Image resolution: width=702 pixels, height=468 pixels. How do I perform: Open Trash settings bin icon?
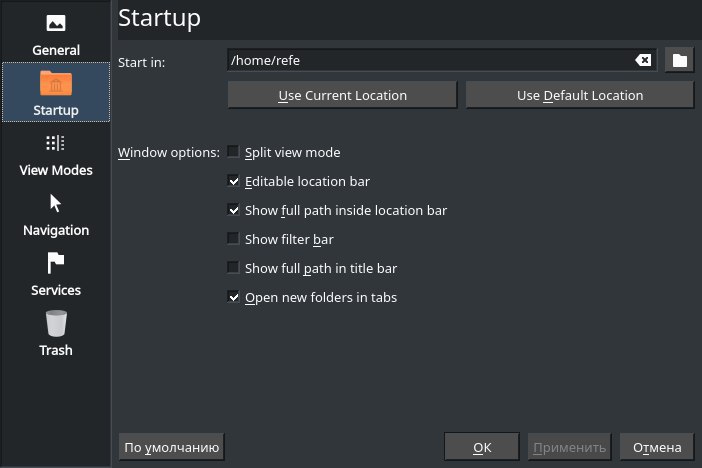click(56, 323)
